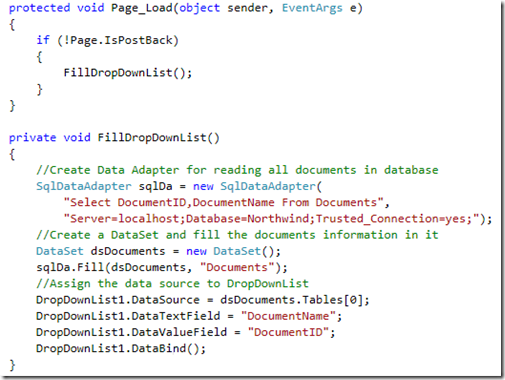Click the Page_Load method name
The image size is (505, 380).
click(x=141, y=8)
